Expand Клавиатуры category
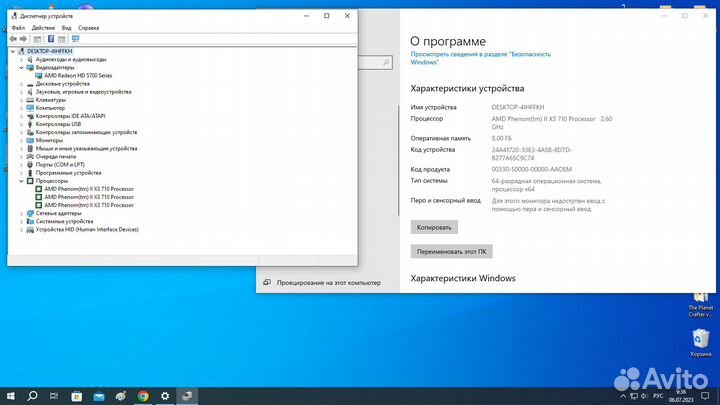The image size is (720, 405). 21,100
